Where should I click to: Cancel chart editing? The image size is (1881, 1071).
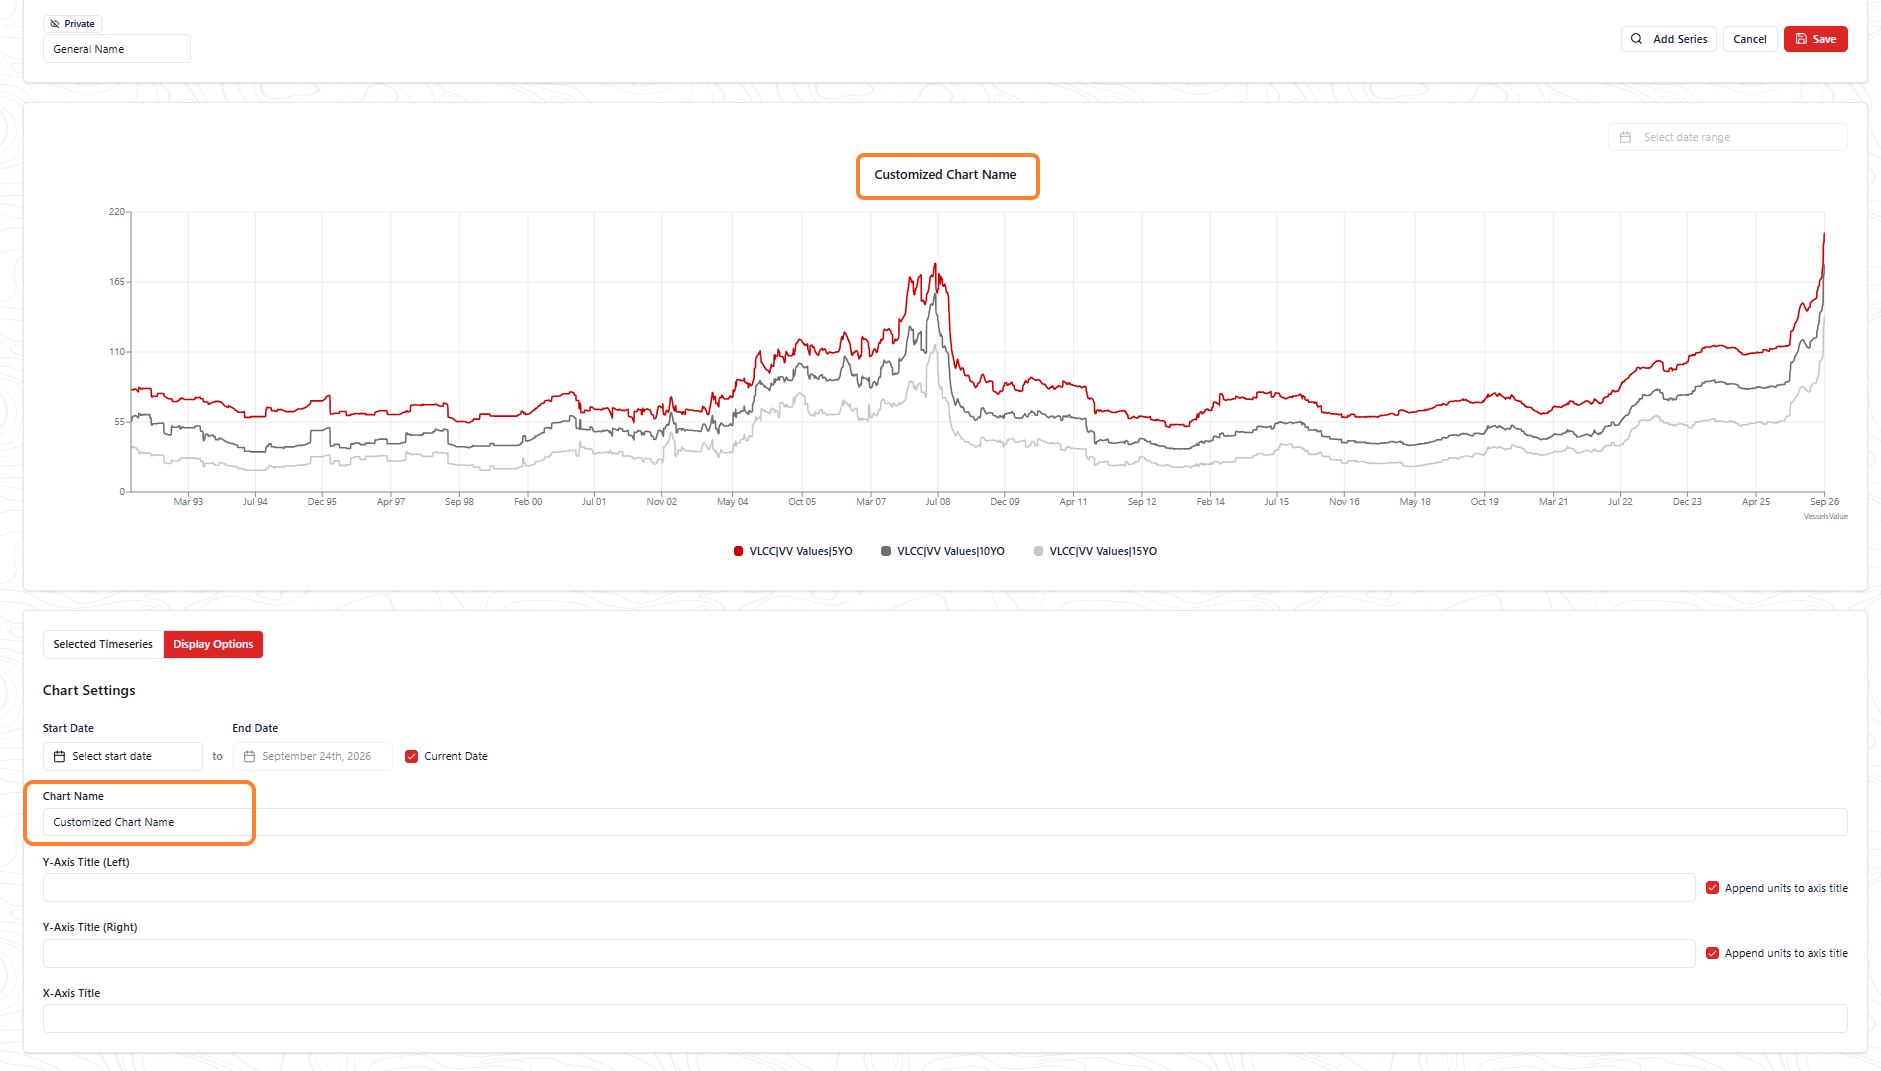pos(1750,39)
